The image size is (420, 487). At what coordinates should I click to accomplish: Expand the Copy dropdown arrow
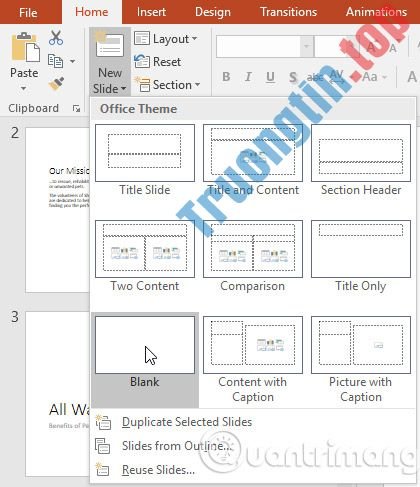coord(72,61)
